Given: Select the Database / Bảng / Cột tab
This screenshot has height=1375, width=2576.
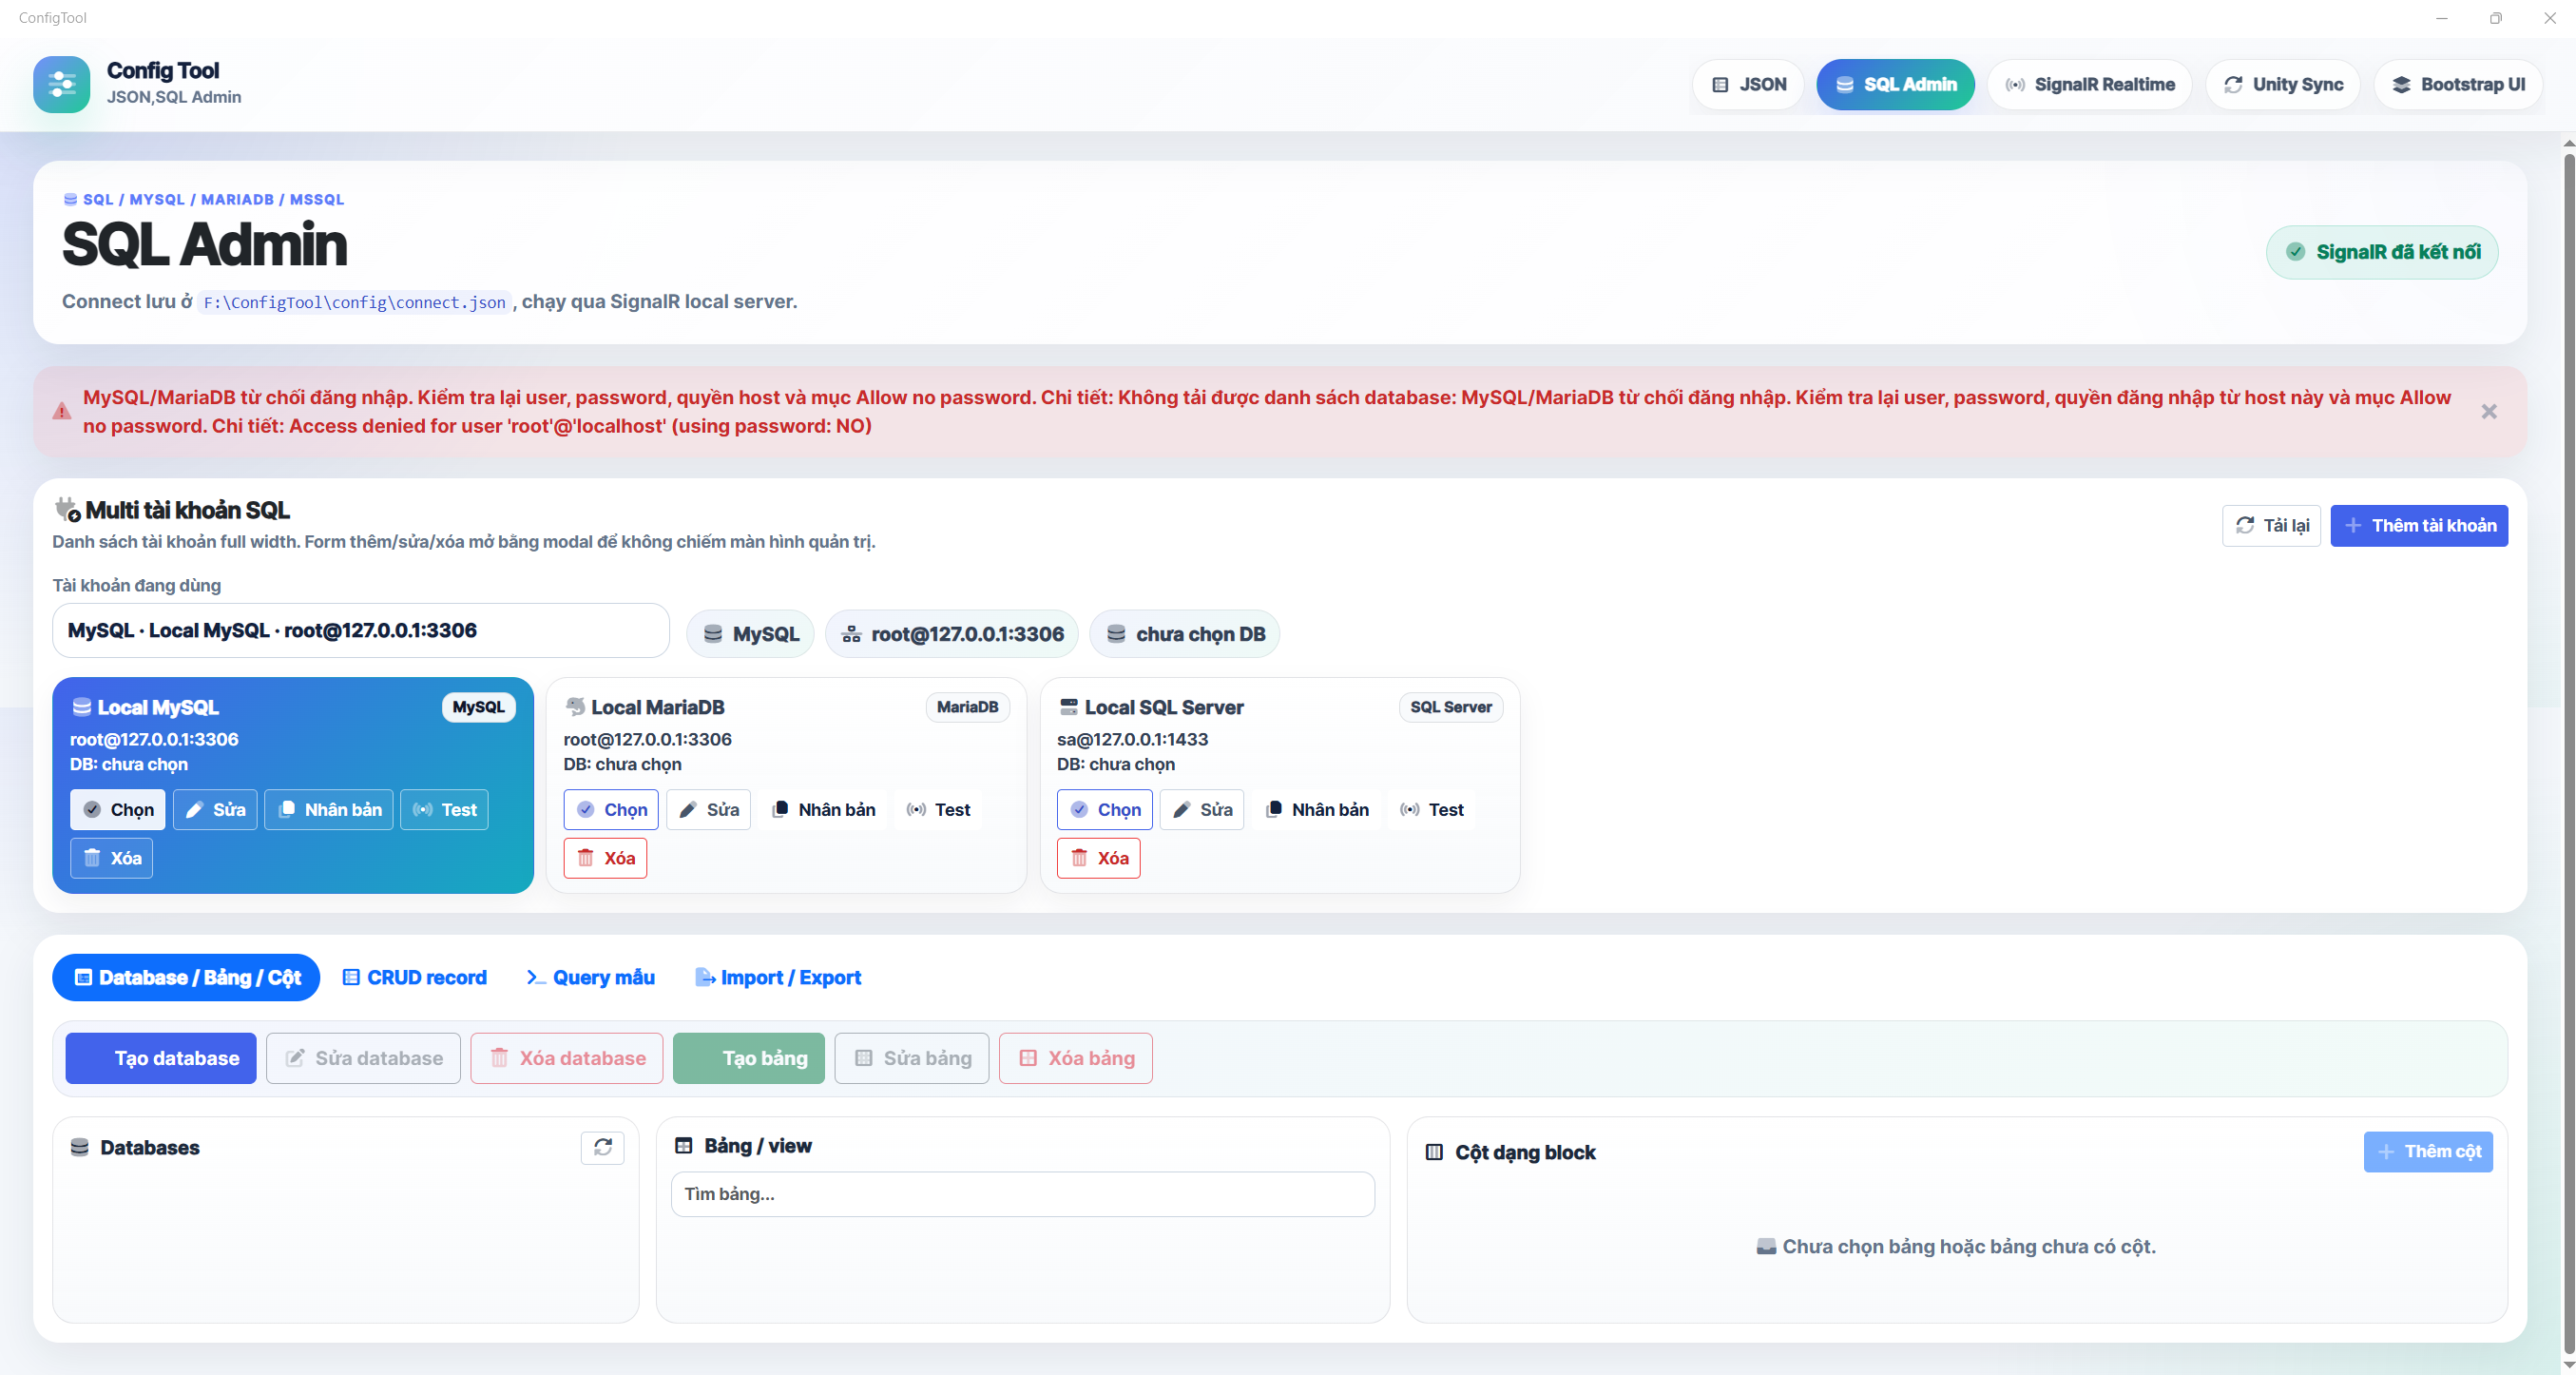Looking at the screenshot, I should [186, 978].
